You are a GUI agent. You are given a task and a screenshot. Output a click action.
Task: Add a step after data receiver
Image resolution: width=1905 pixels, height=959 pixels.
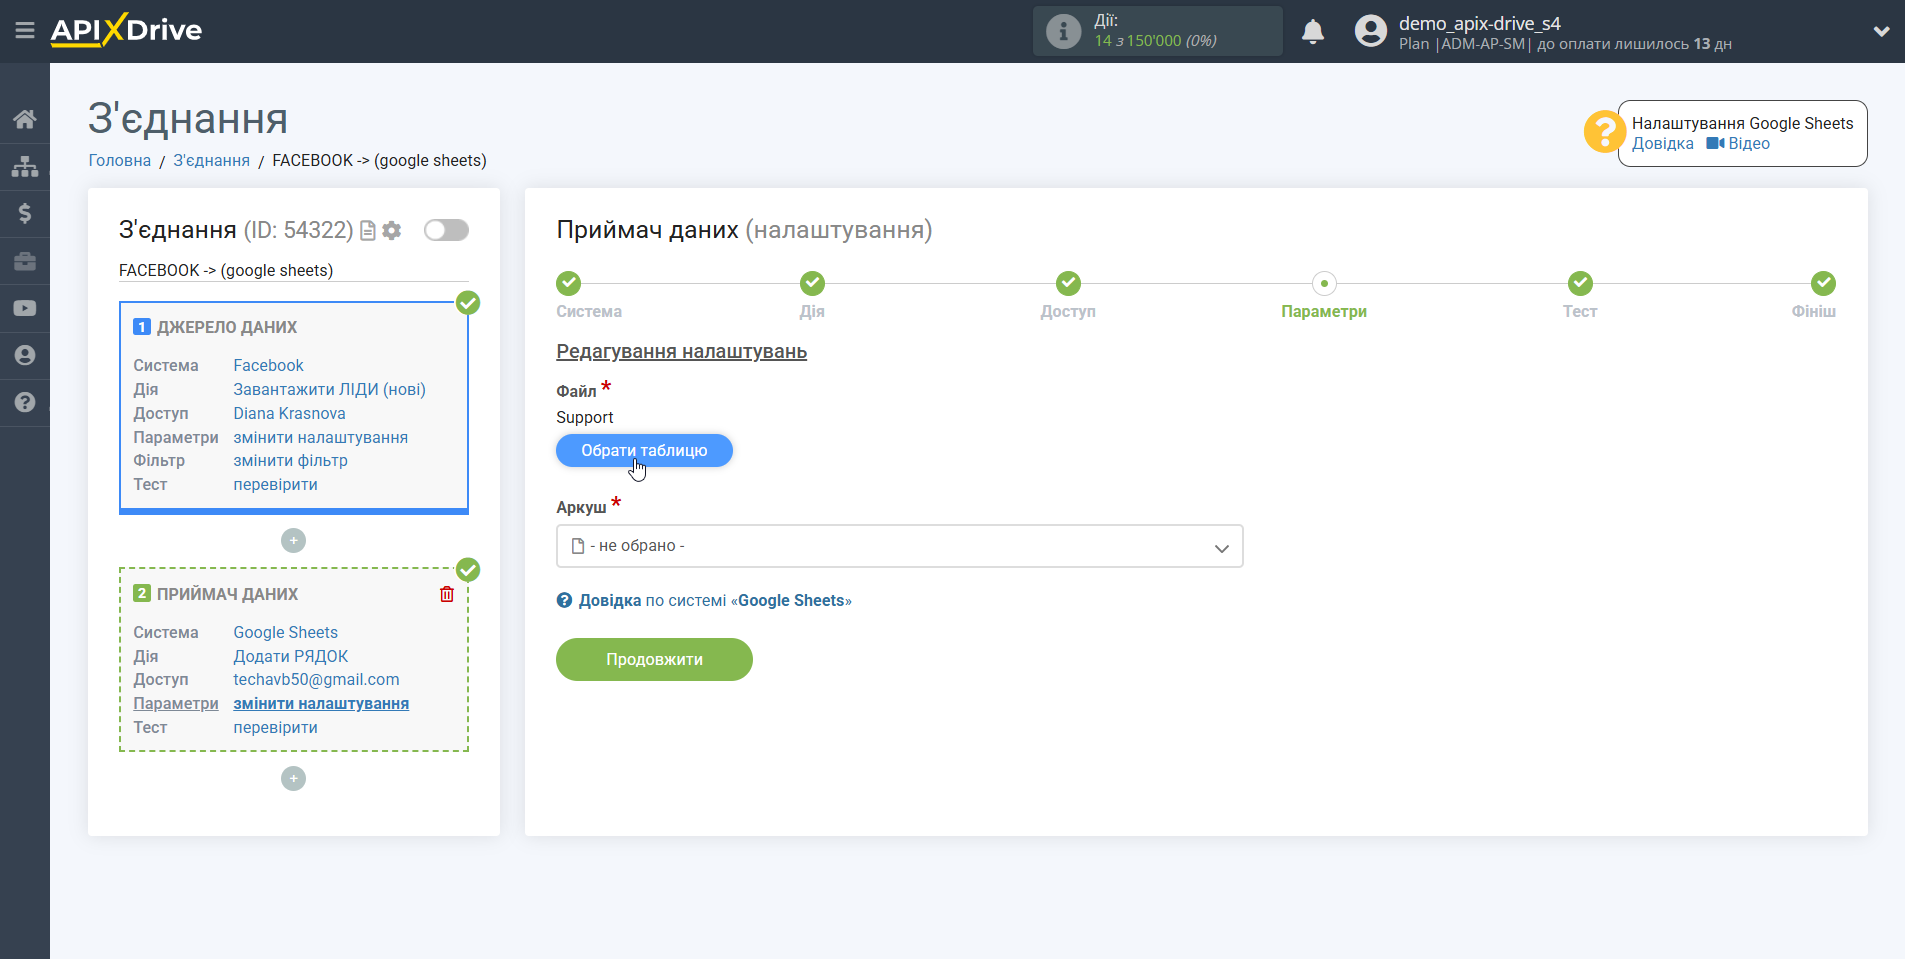(293, 779)
